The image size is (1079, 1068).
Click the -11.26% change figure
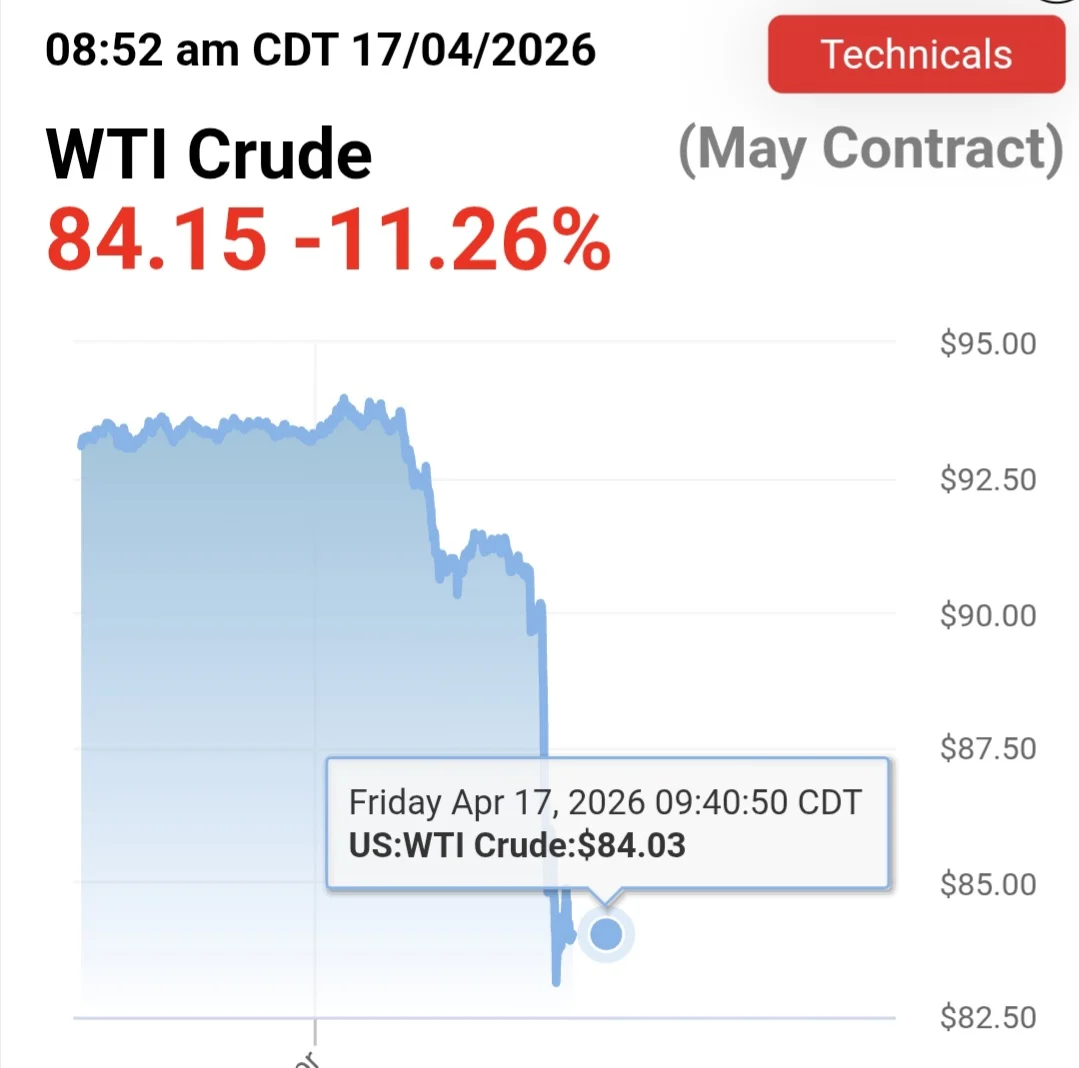(x=452, y=239)
